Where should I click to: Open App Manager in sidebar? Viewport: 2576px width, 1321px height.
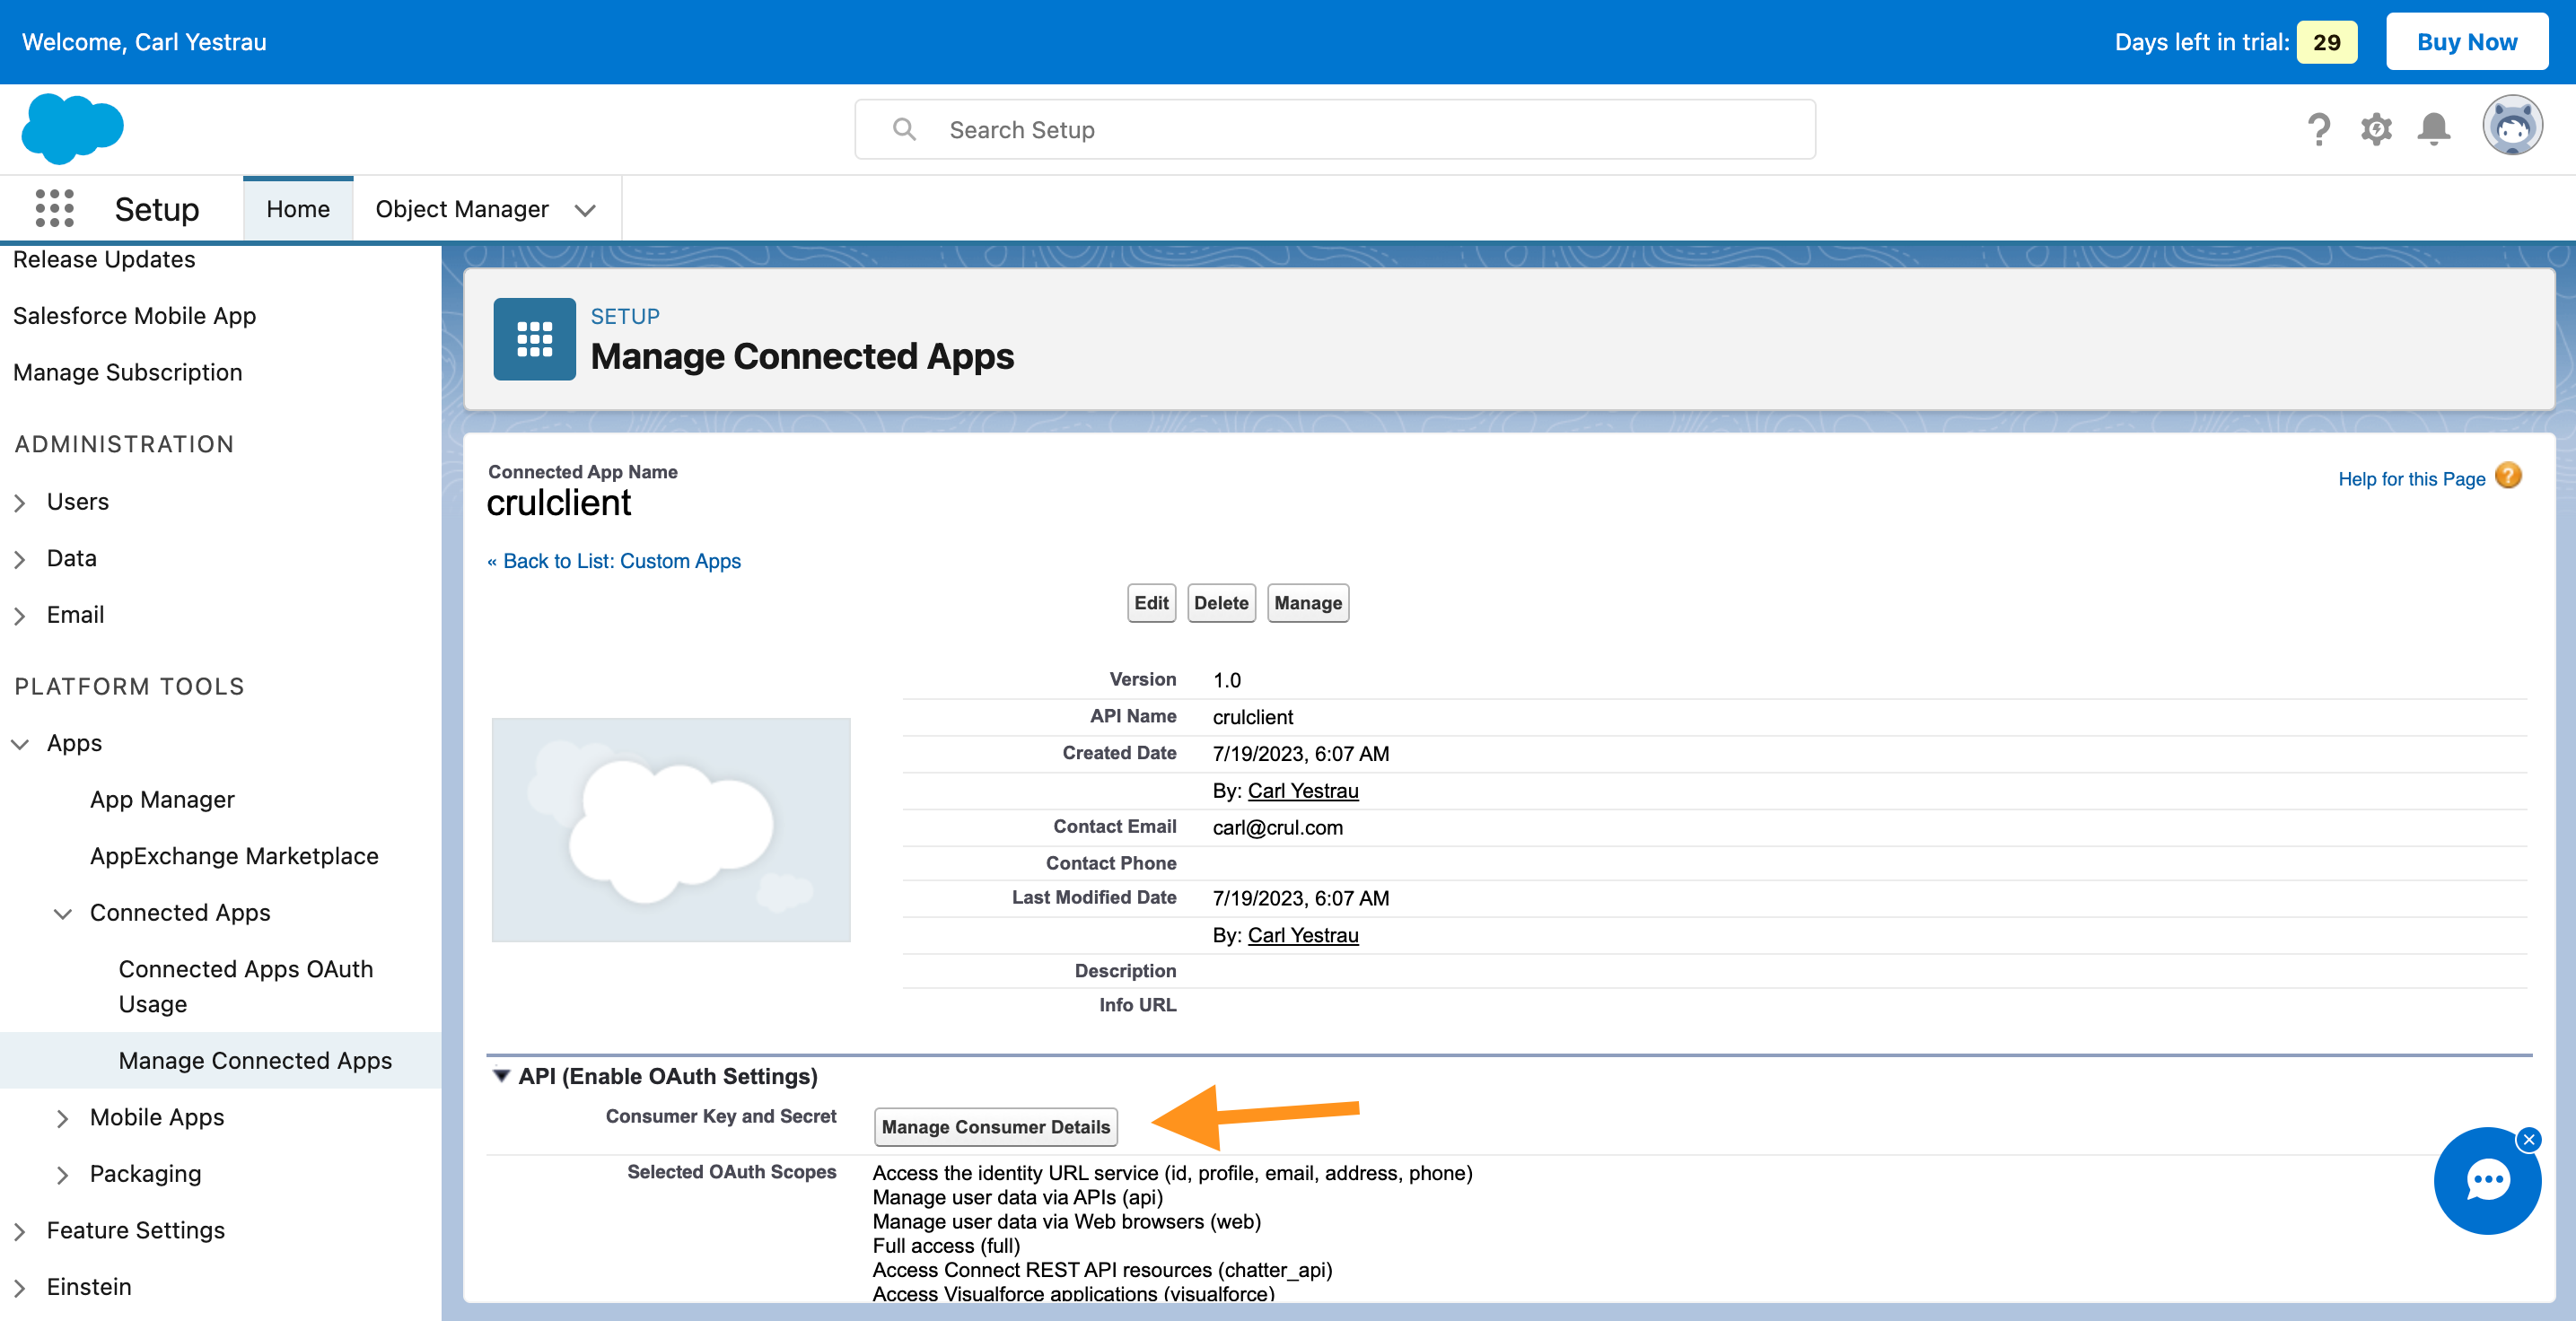[162, 799]
